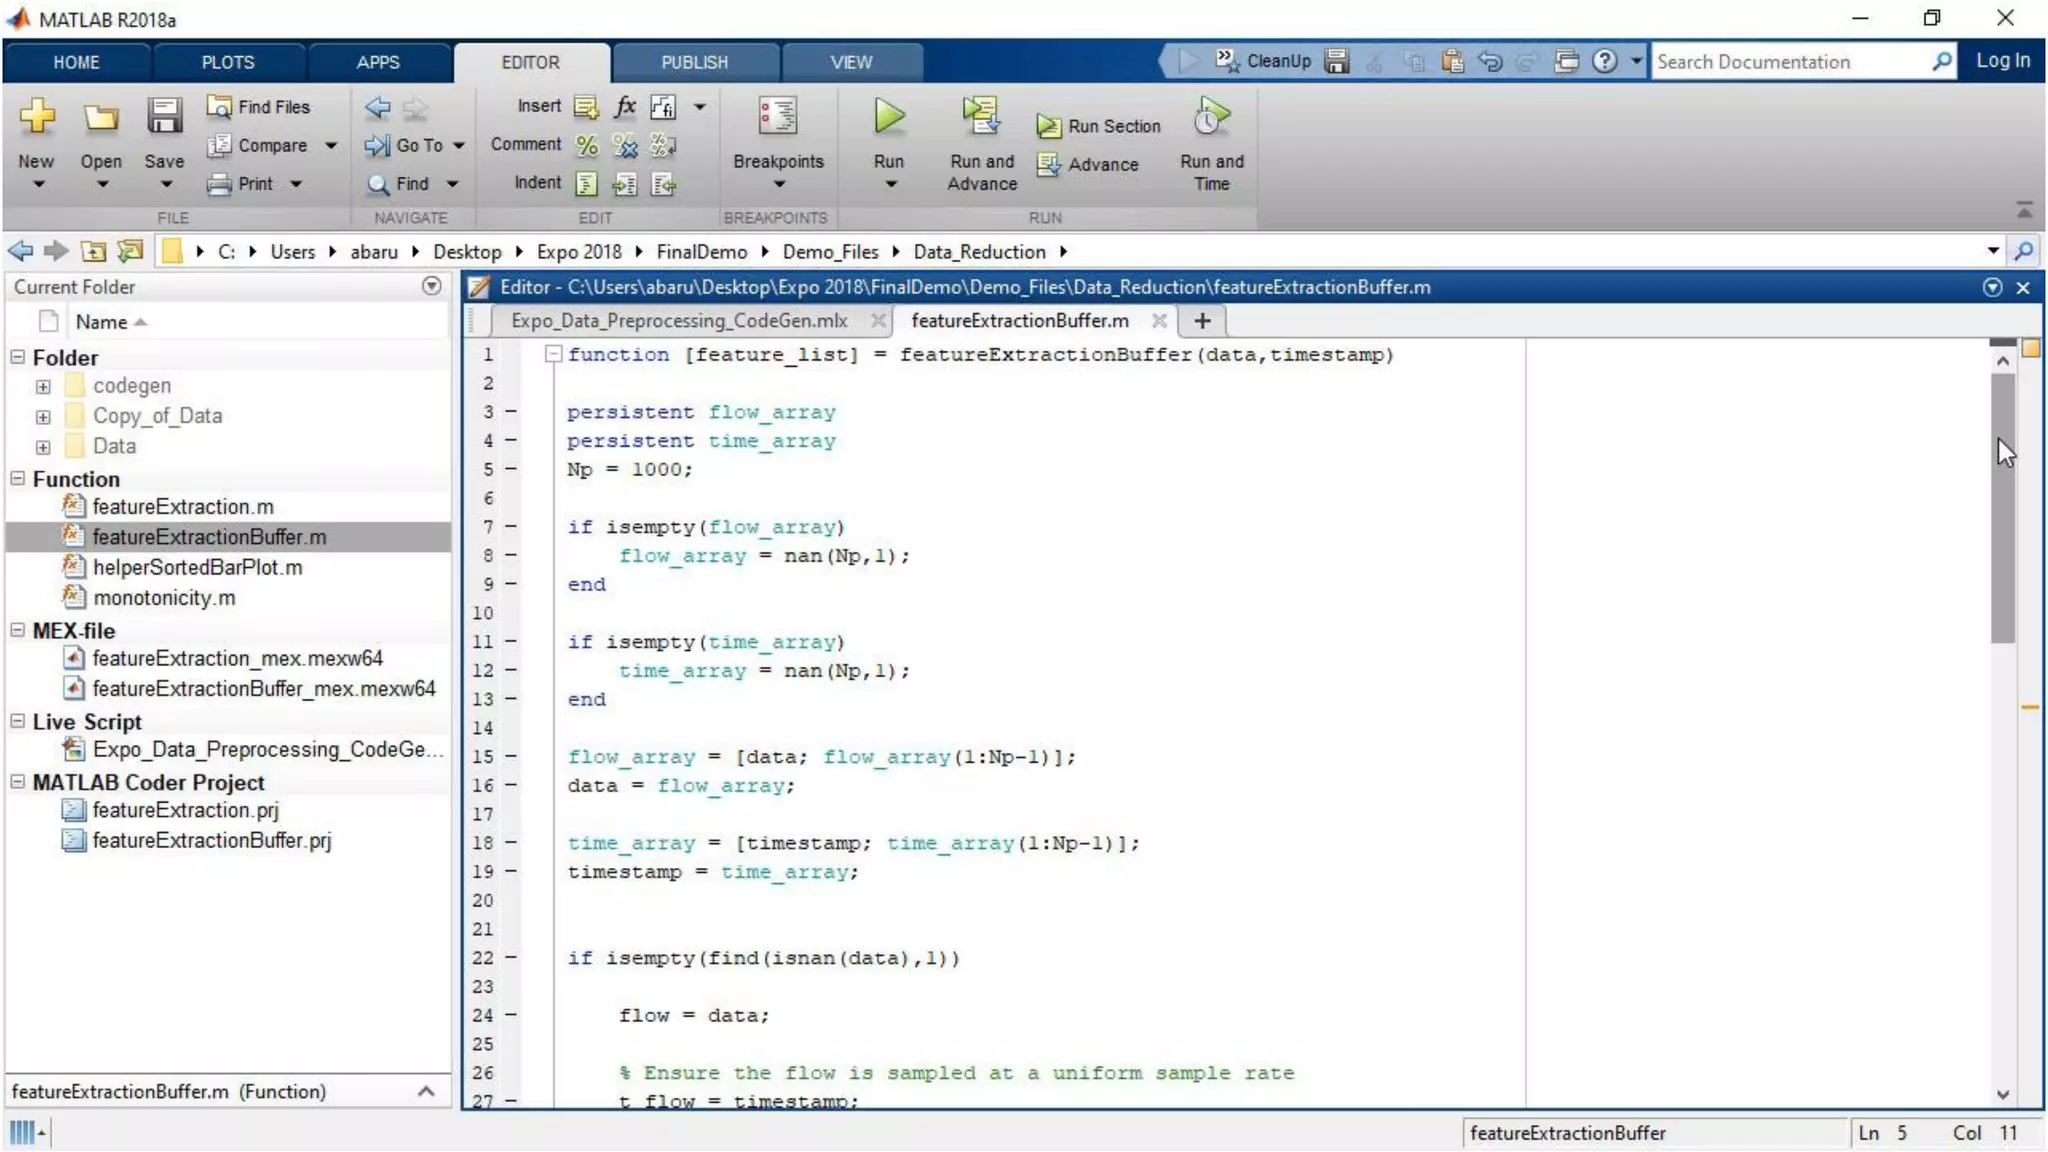
Task: Click the Name column header
Action: (102, 321)
